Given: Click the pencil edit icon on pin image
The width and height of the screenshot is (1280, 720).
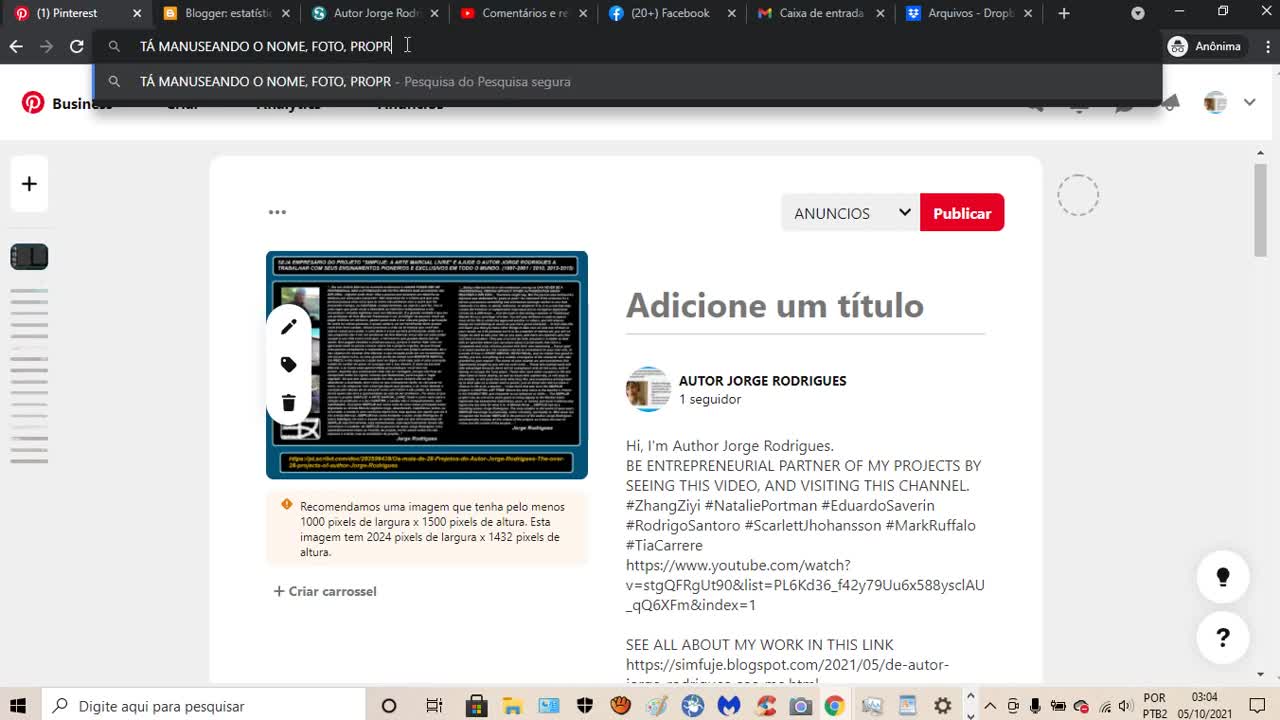Looking at the screenshot, I should [x=289, y=327].
